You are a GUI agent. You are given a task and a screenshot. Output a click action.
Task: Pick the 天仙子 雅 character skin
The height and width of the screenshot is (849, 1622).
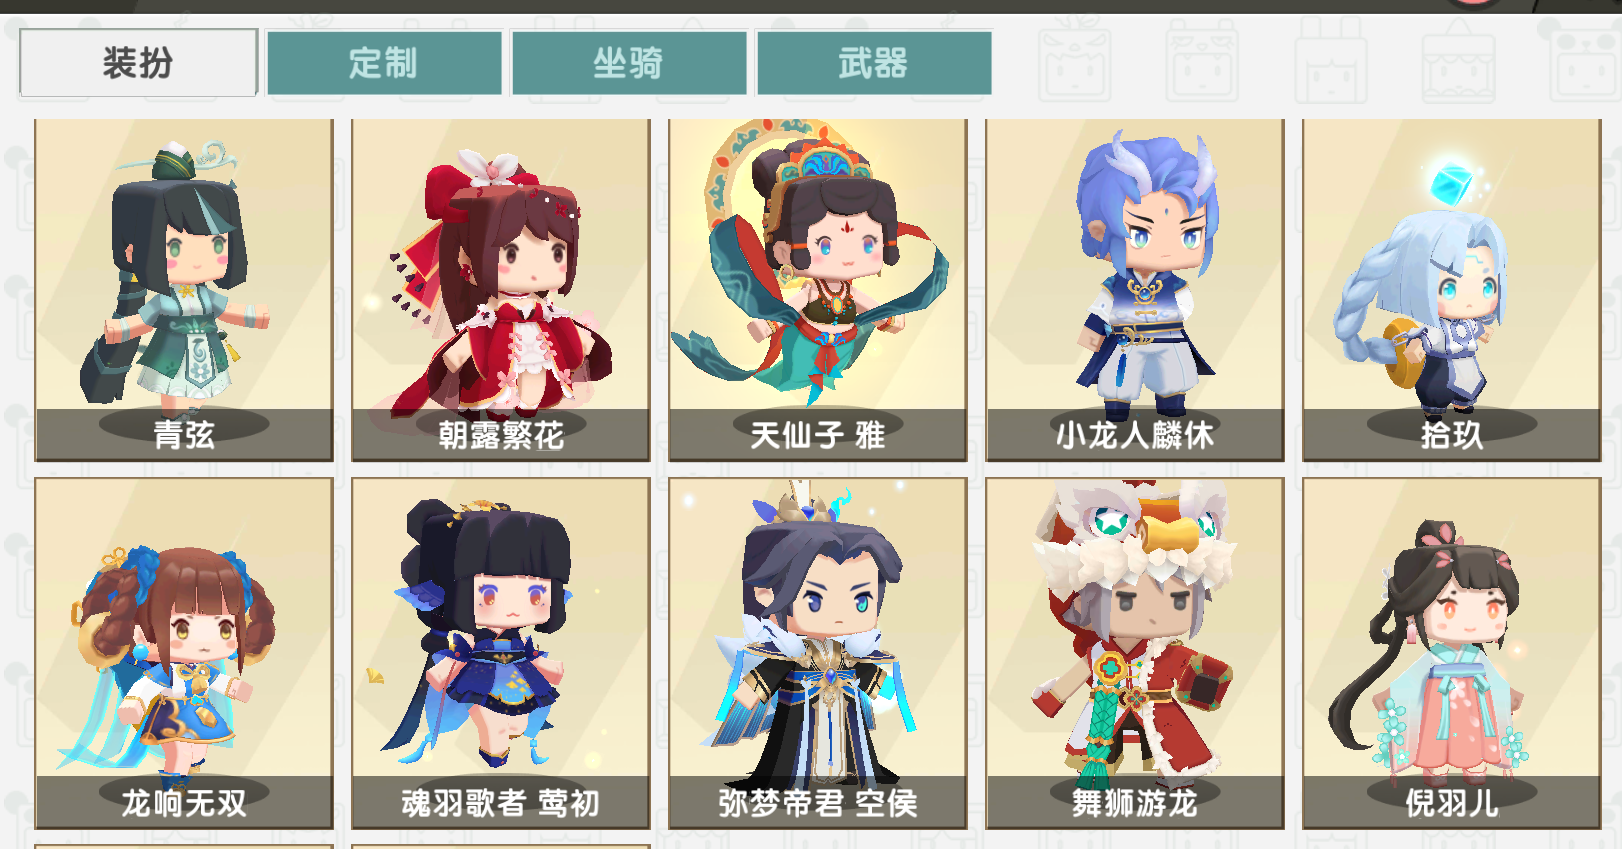(818, 290)
